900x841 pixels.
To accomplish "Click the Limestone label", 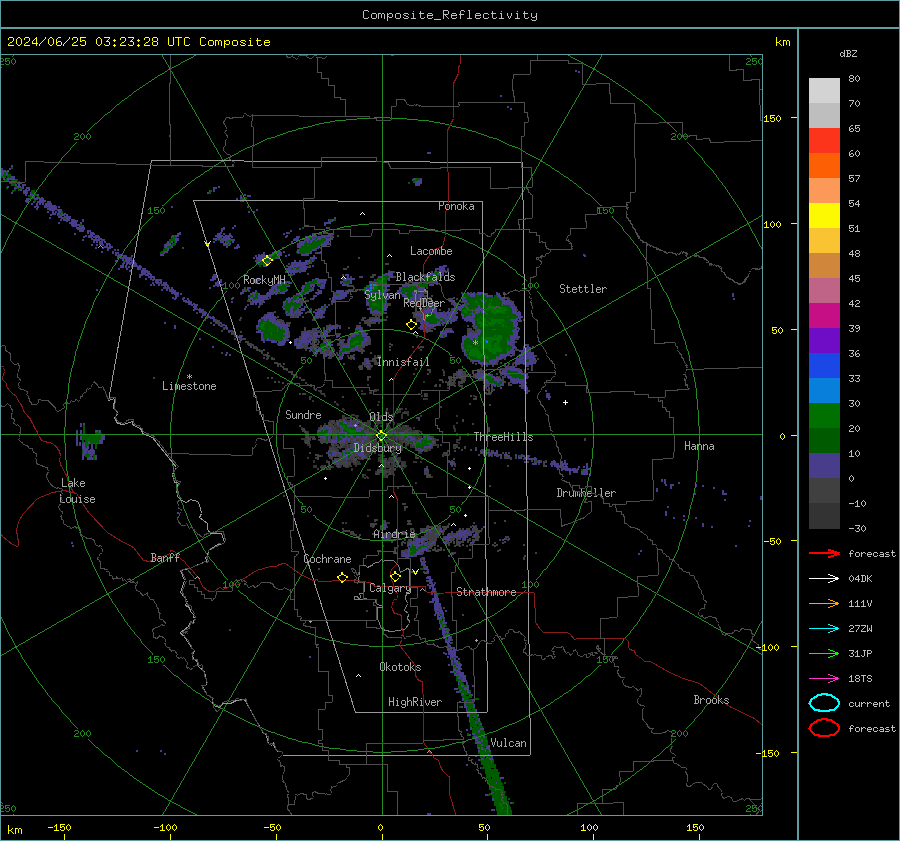I will 189,386.
